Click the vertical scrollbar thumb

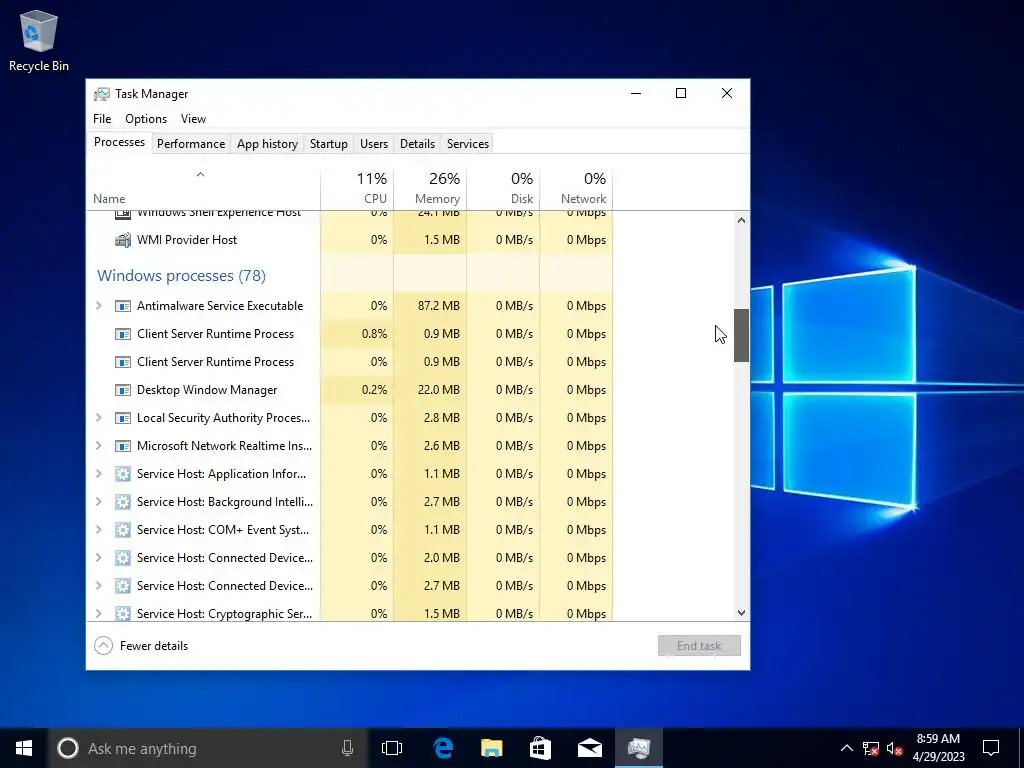coord(741,336)
